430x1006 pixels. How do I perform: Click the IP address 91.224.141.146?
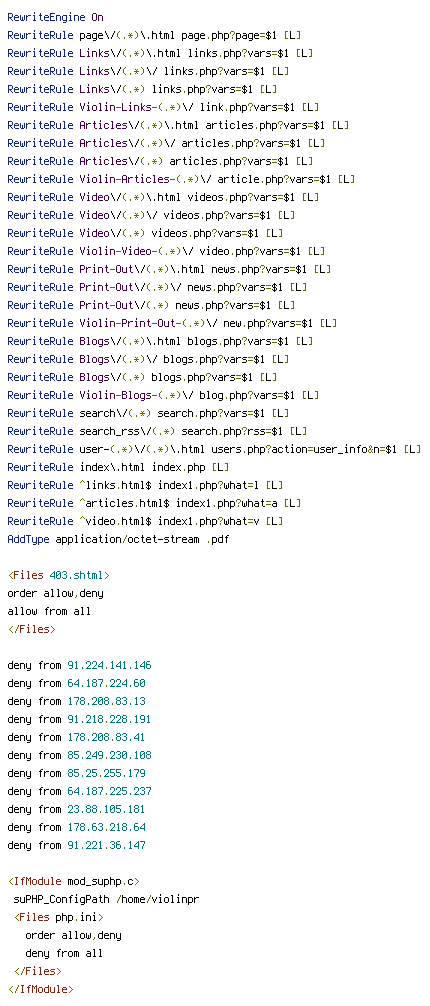tap(109, 665)
